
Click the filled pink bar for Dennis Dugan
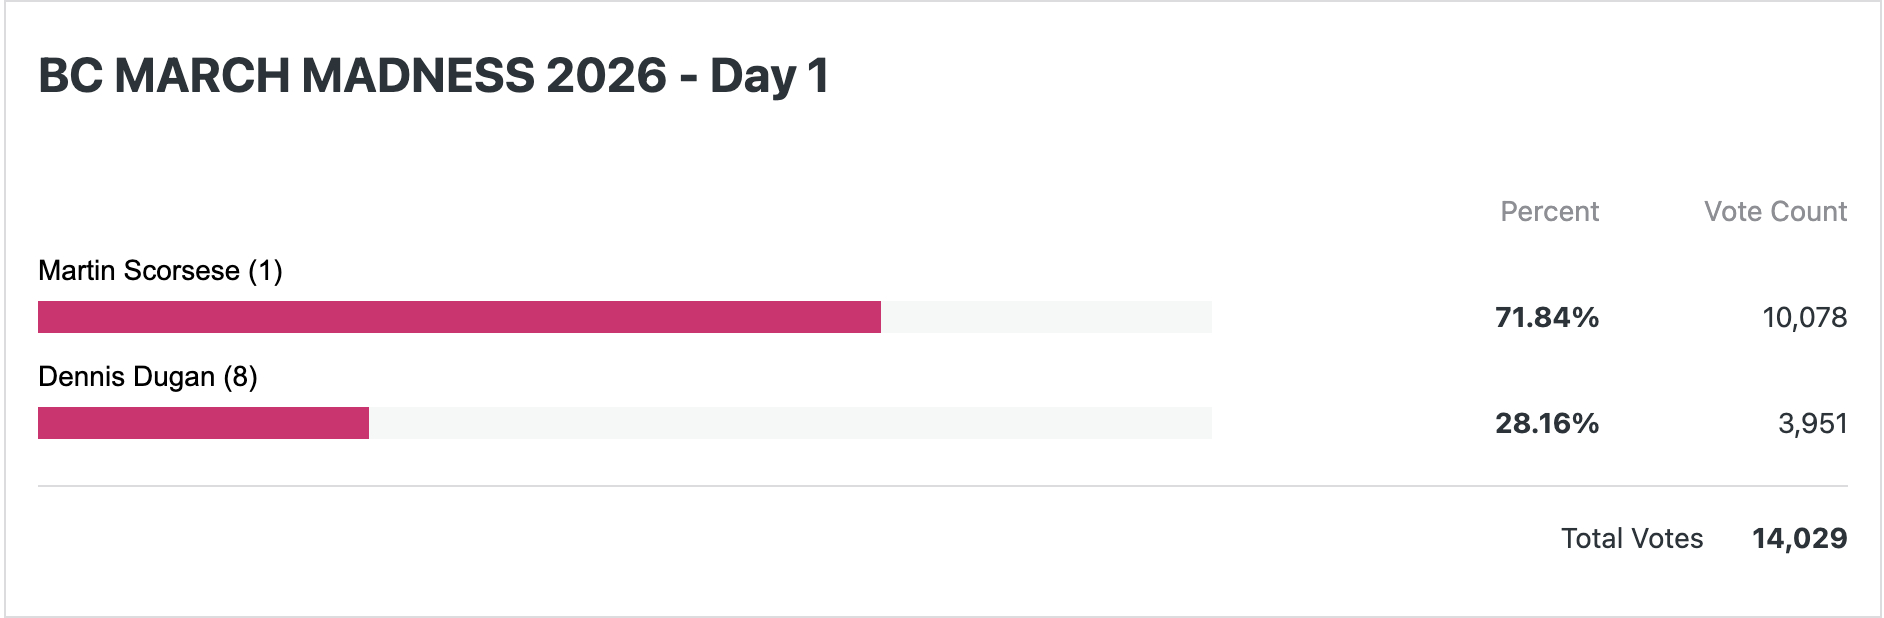(x=203, y=423)
